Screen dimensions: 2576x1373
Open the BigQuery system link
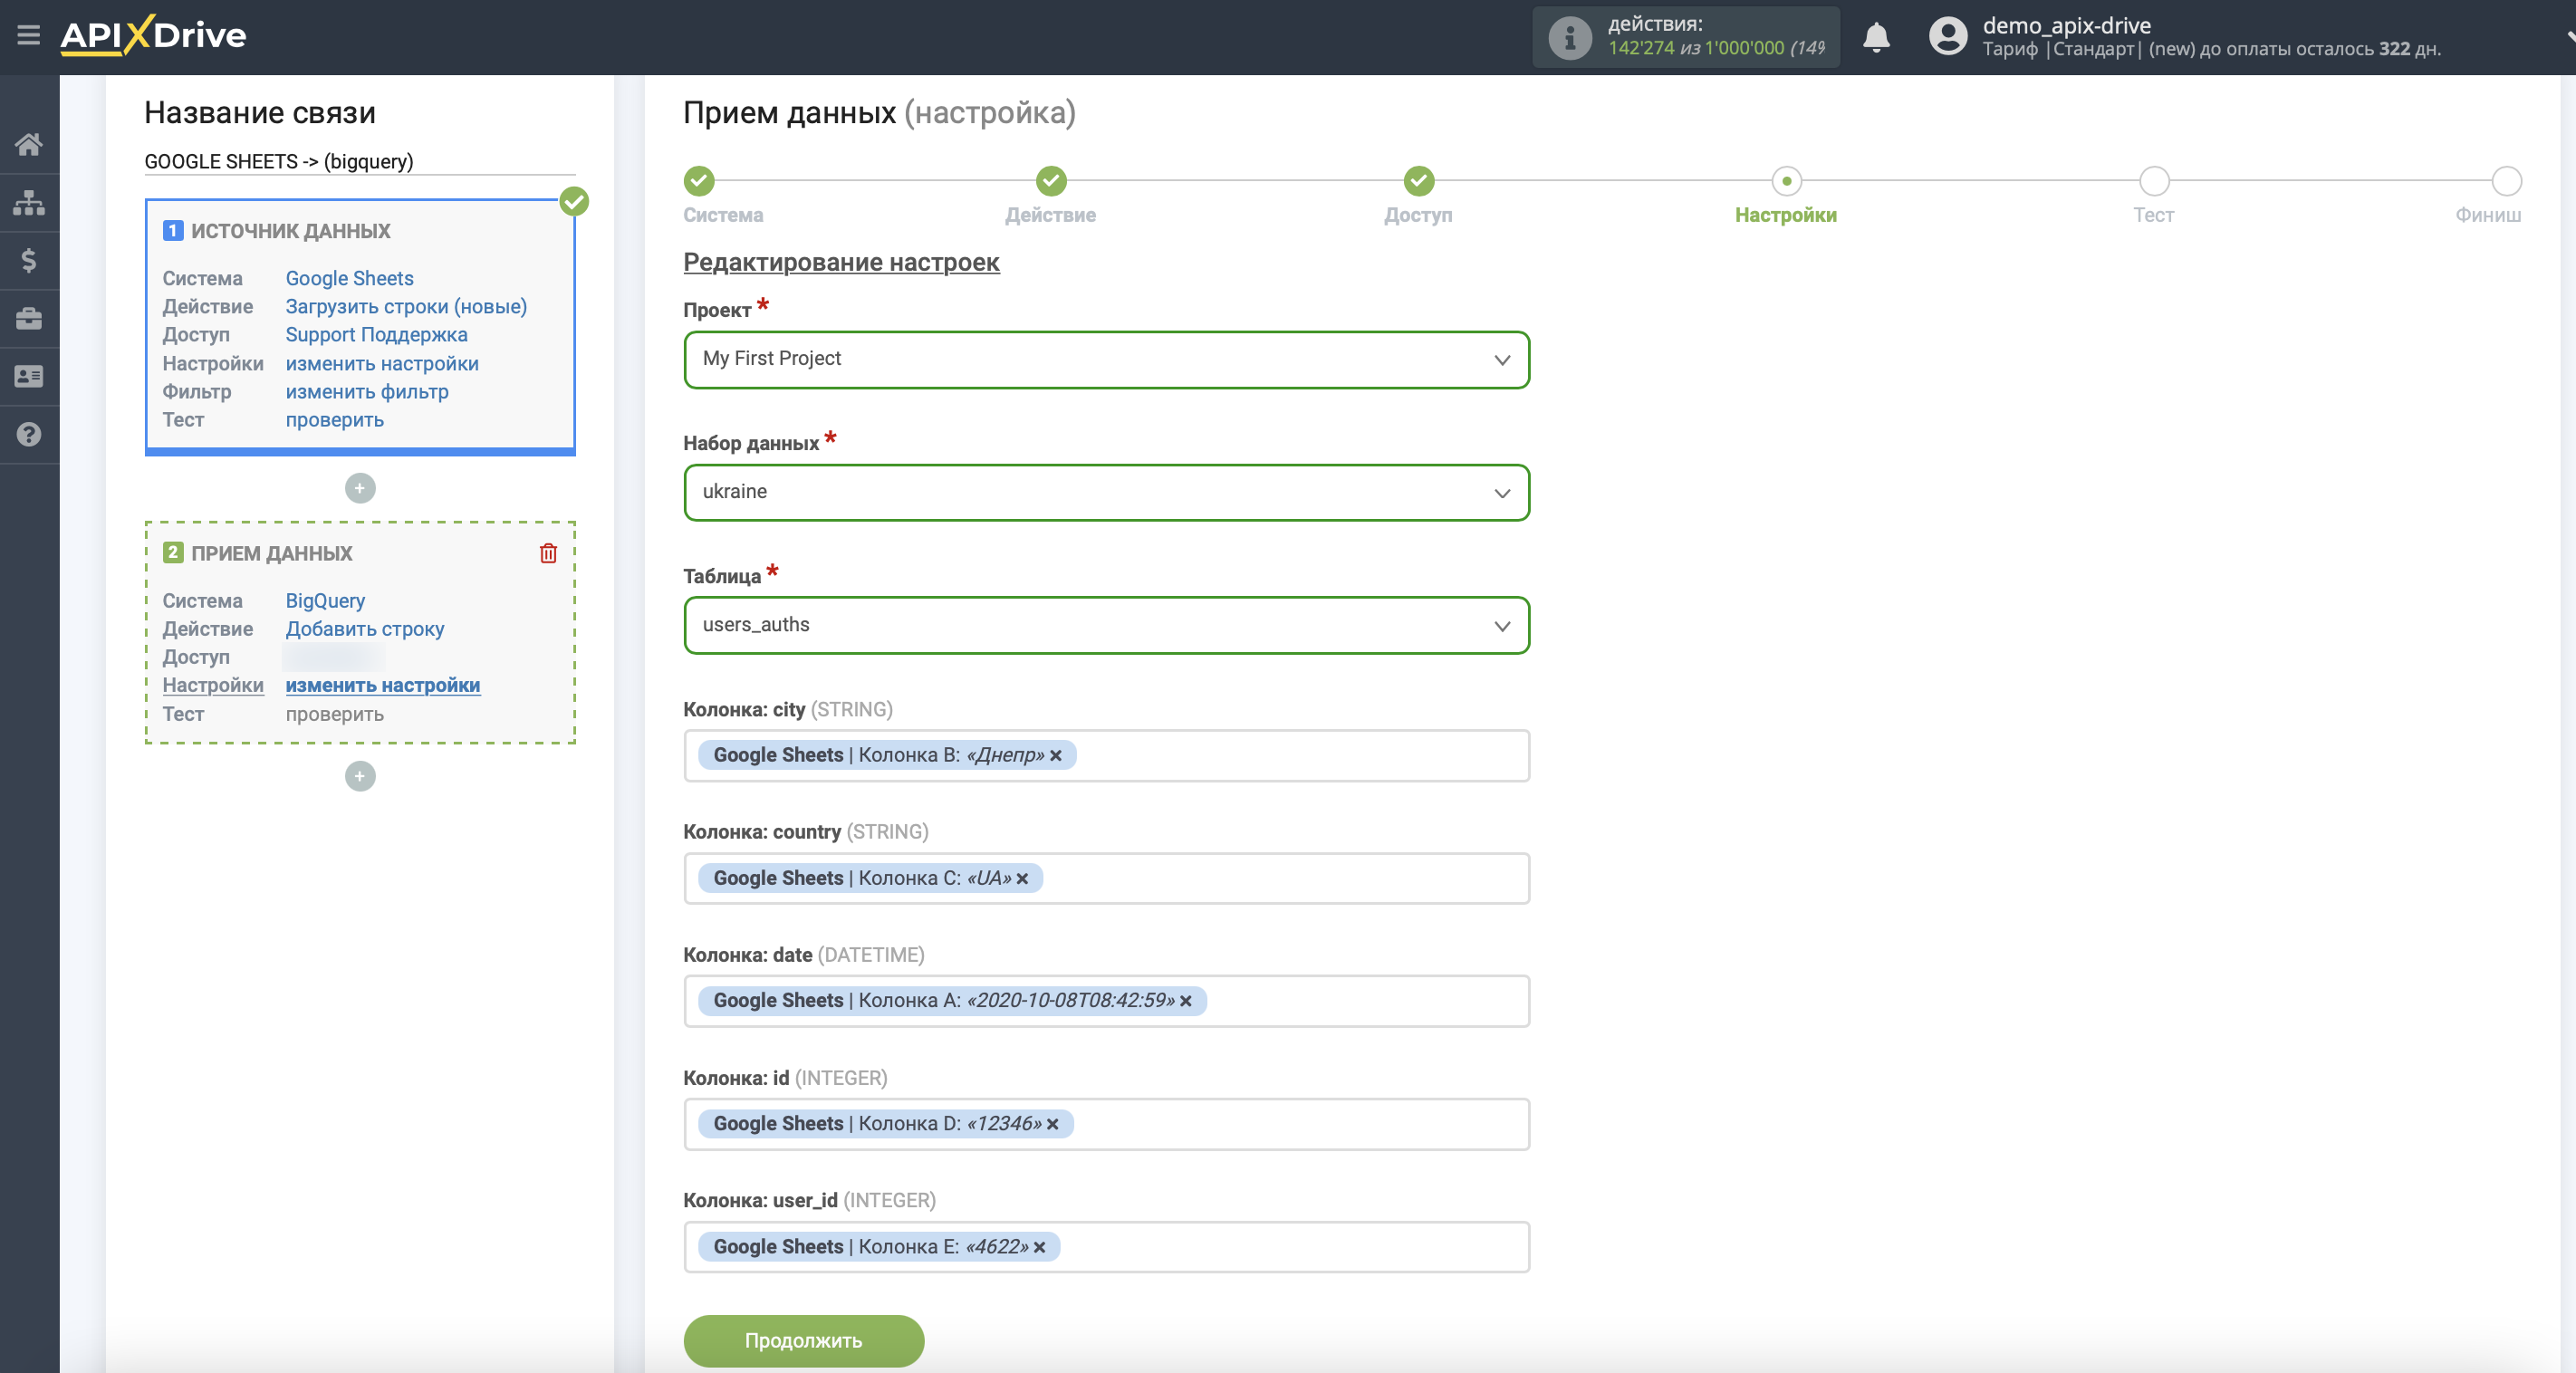tap(325, 600)
